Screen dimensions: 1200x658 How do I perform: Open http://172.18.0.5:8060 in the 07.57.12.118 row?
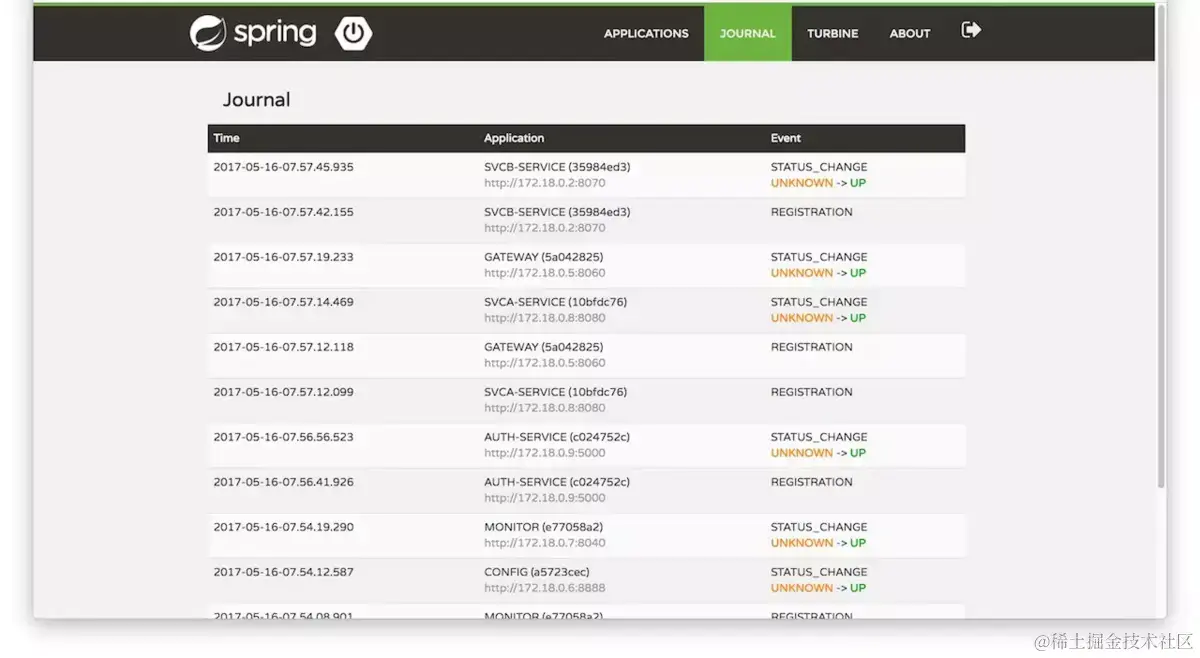[545, 363]
